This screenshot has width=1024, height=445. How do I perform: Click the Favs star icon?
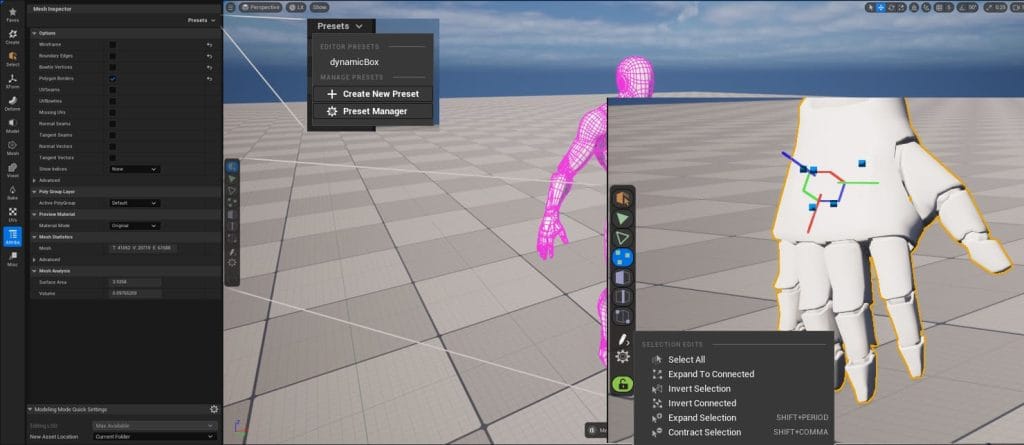click(12, 13)
